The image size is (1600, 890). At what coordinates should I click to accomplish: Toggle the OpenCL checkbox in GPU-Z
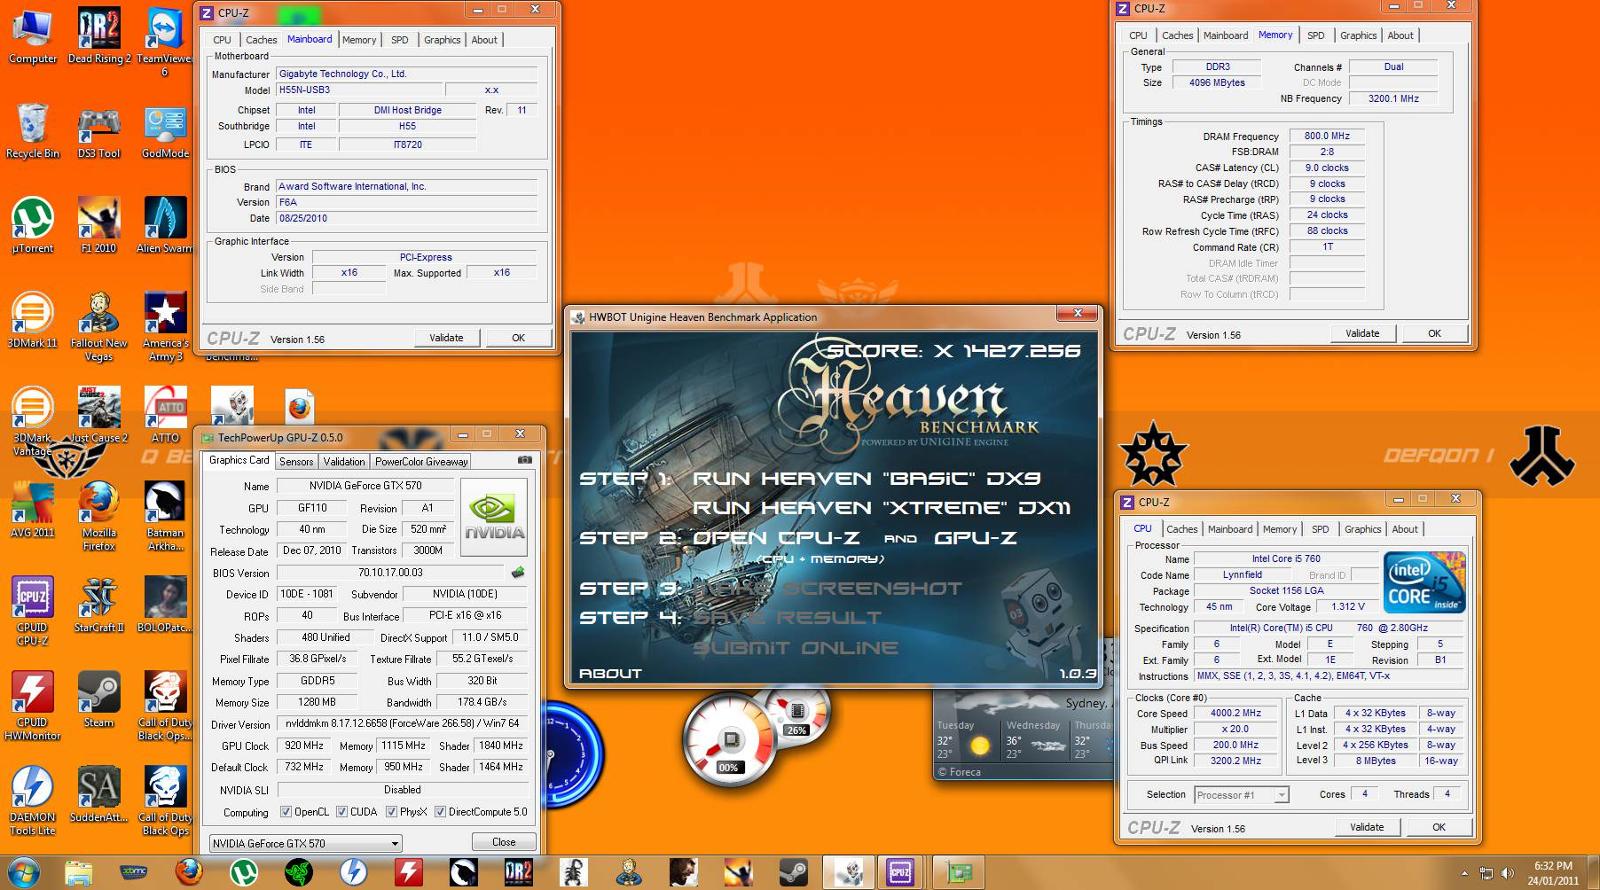[x=286, y=812]
